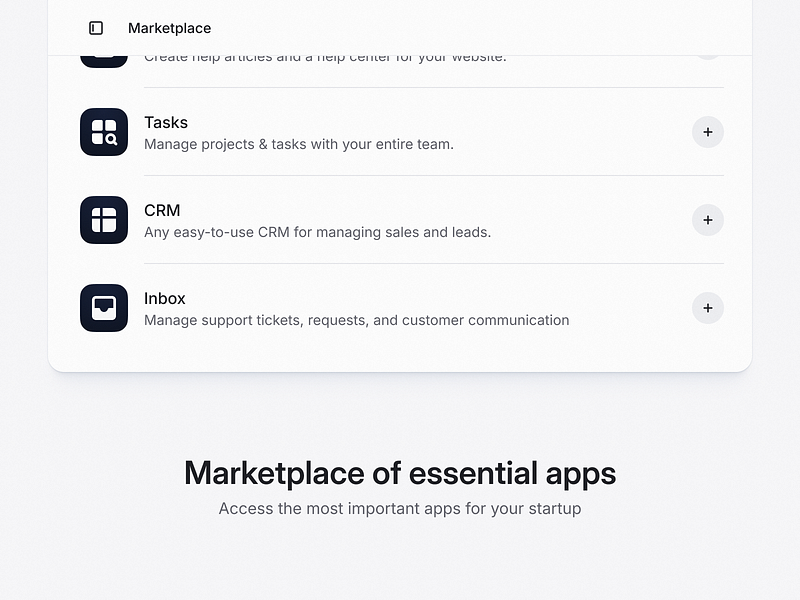Screen dimensions: 800x600
Task: Click the partially hidden help center app icon
Action: pyautogui.click(x=104, y=62)
